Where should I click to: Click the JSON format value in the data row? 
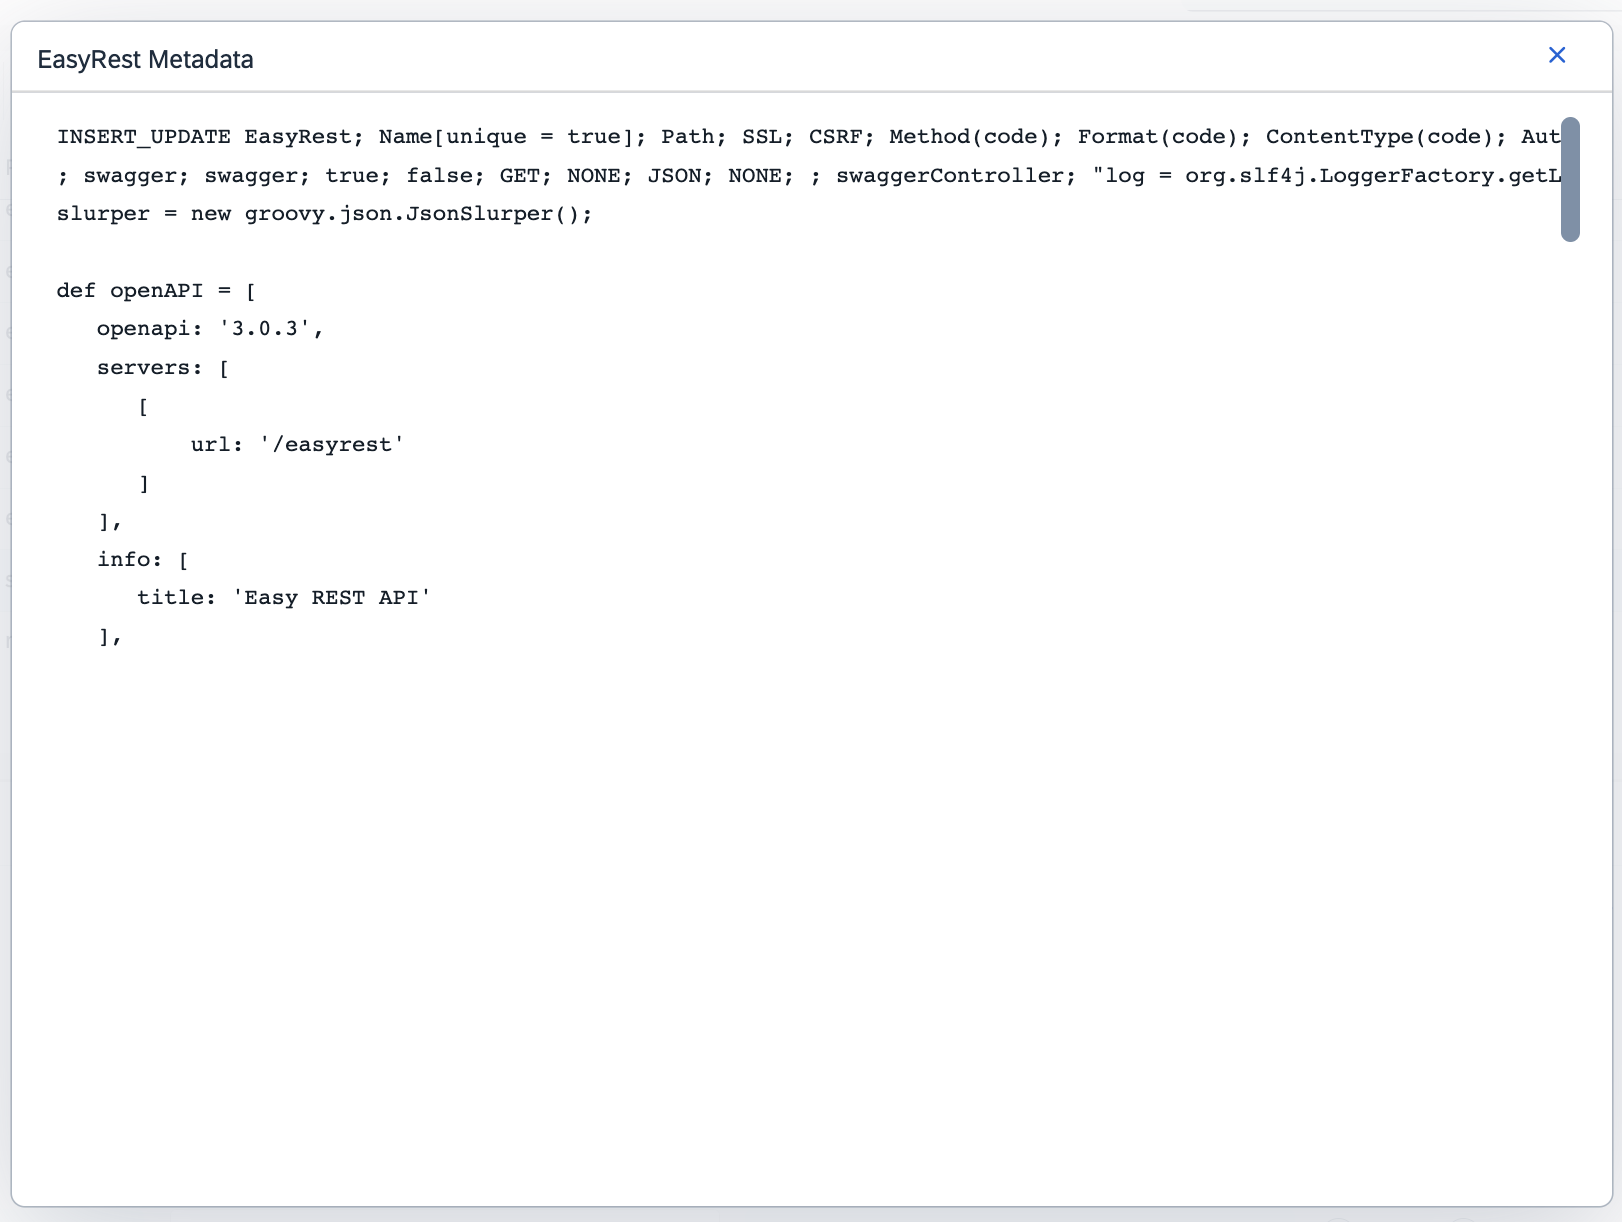click(x=673, y=176)
